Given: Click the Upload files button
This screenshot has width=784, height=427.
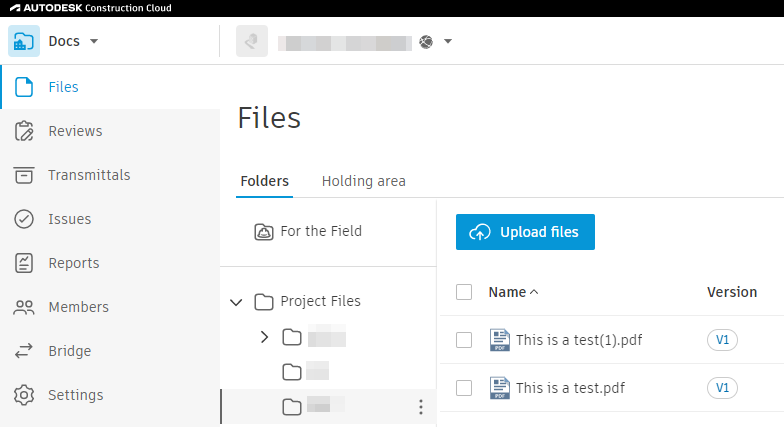Looking at the screenshot, I should pyautogui.click(x=525, y=232).
